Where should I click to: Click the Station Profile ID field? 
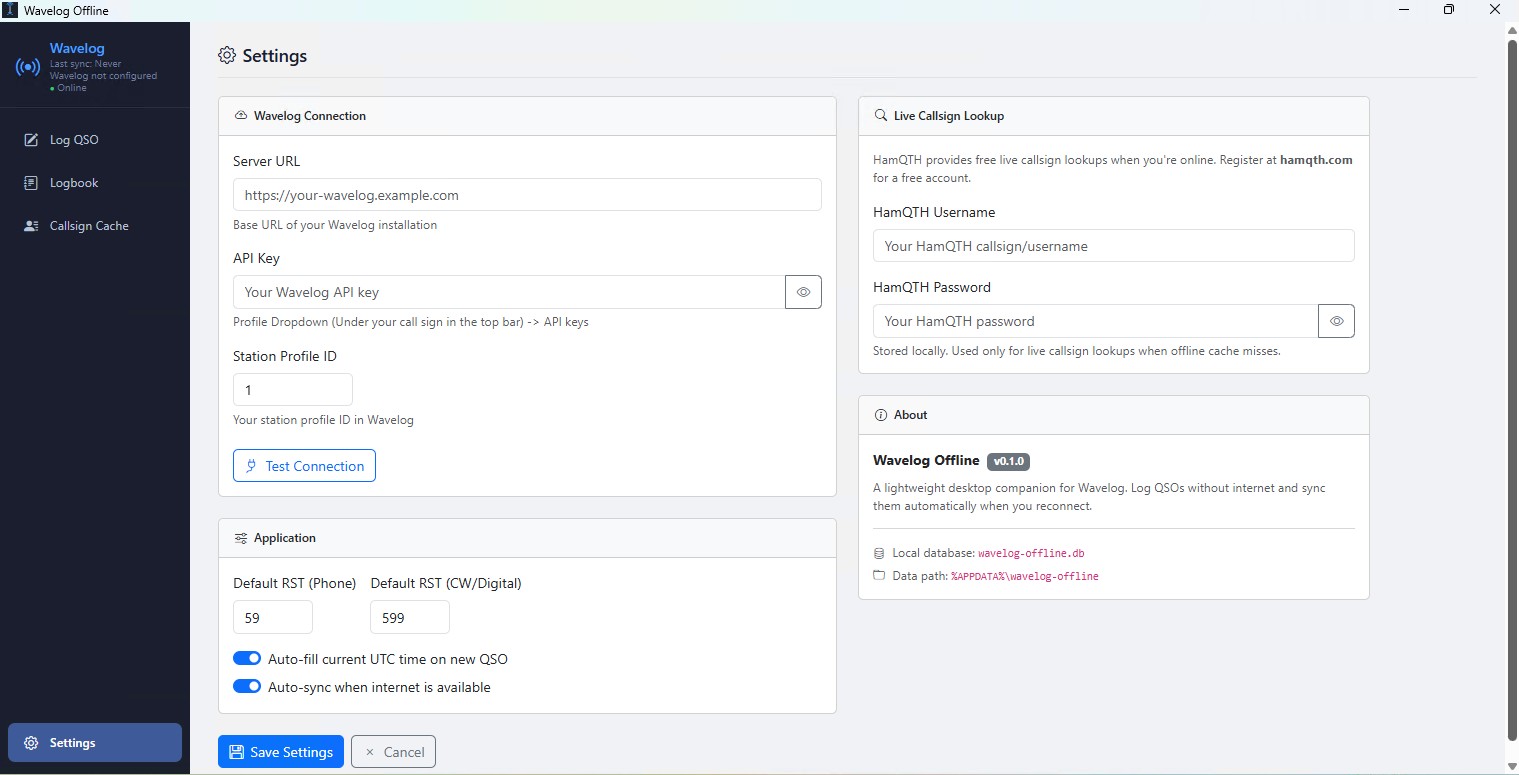pyautogui.click(x=293, y=390)
